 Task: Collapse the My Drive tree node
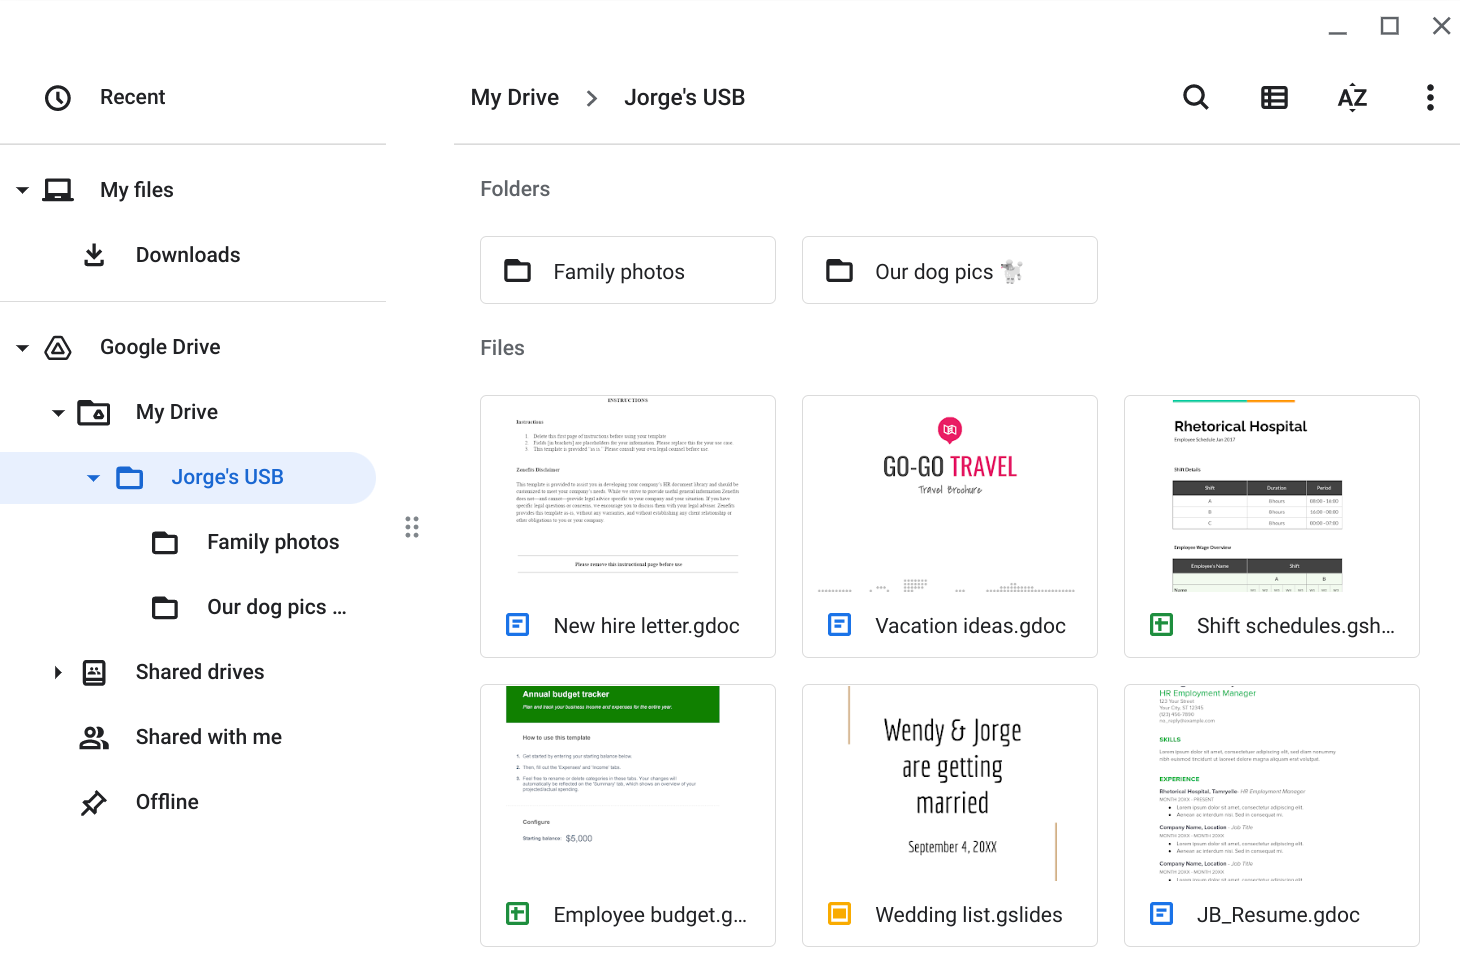[x=58, y=412]
